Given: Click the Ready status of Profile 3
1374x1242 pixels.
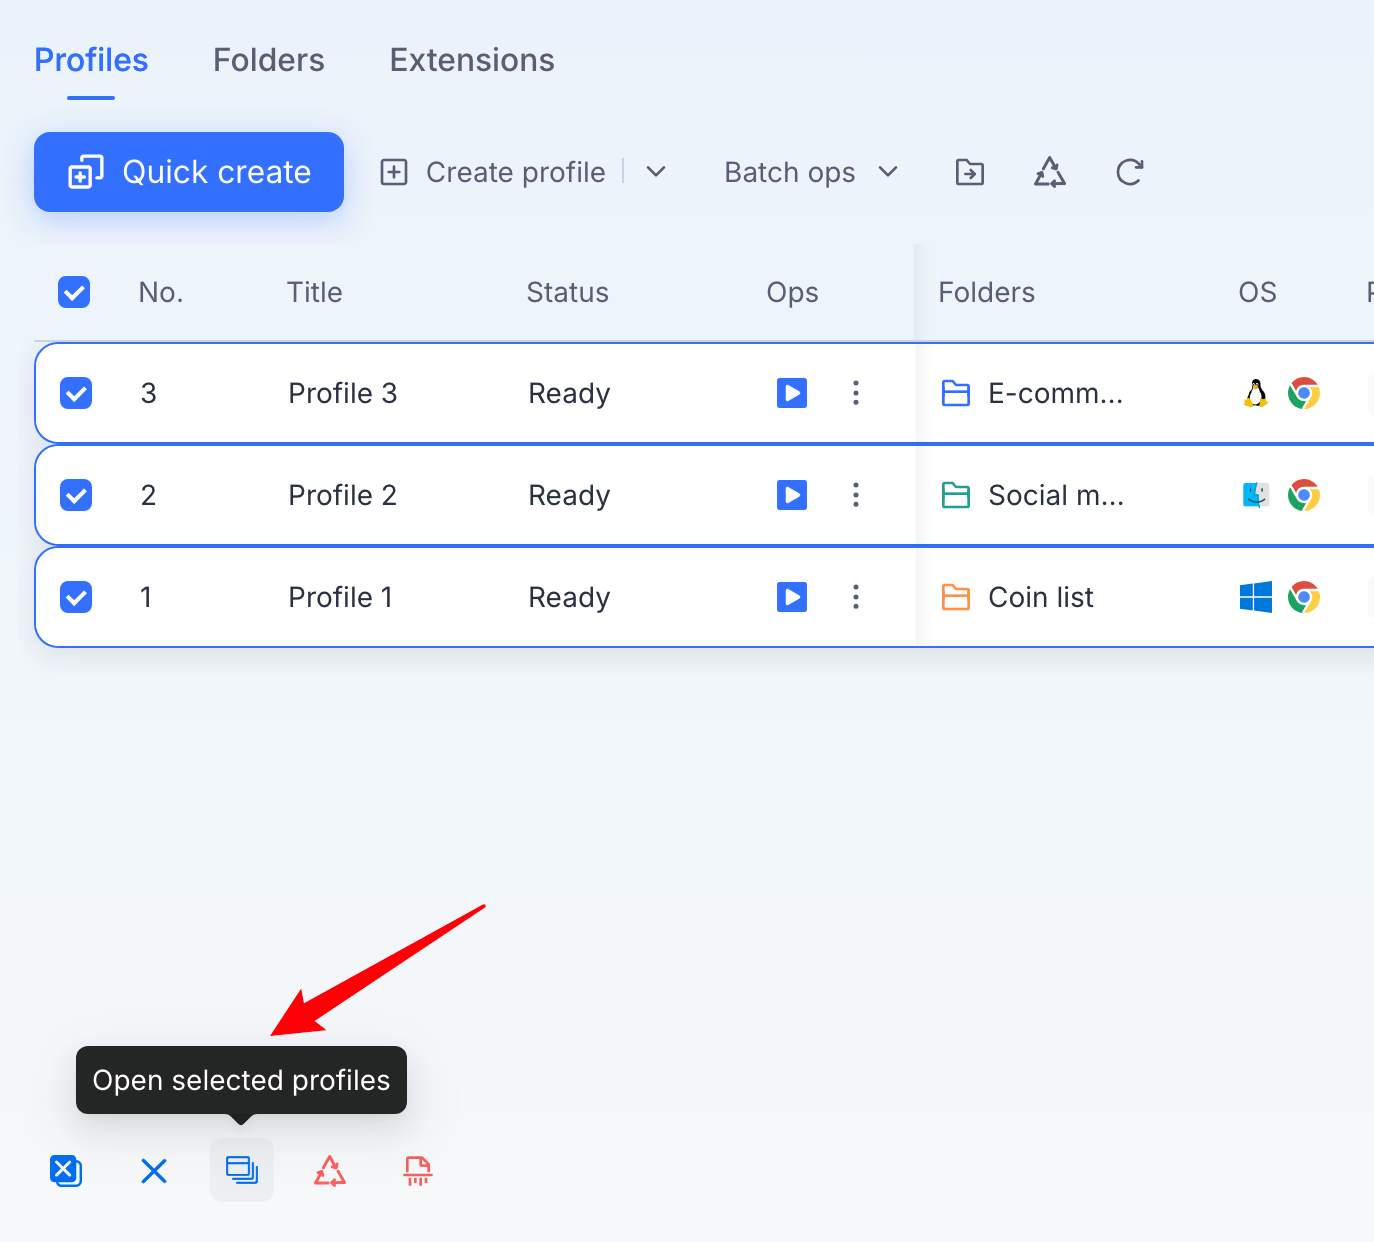Looking at the screenshot, I should 569,393.
